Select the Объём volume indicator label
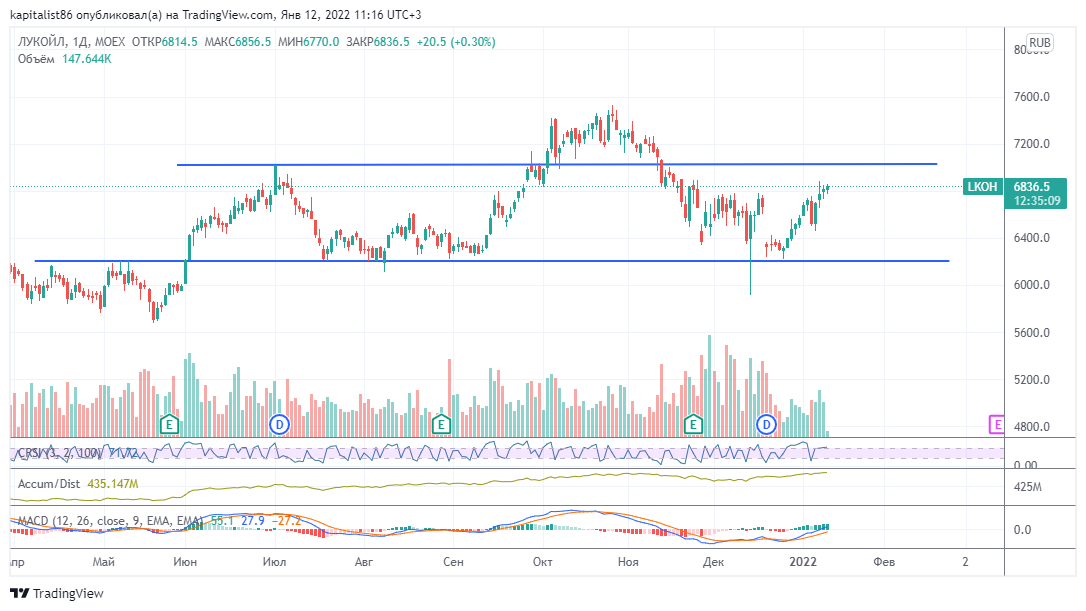This screenshot has width=1086, height=611. click(x=36, y=59)
